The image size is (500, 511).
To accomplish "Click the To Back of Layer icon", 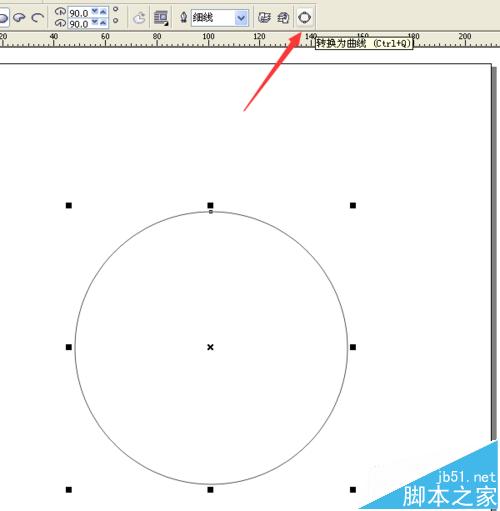I will pyautogui.click(x=283, y=17).
